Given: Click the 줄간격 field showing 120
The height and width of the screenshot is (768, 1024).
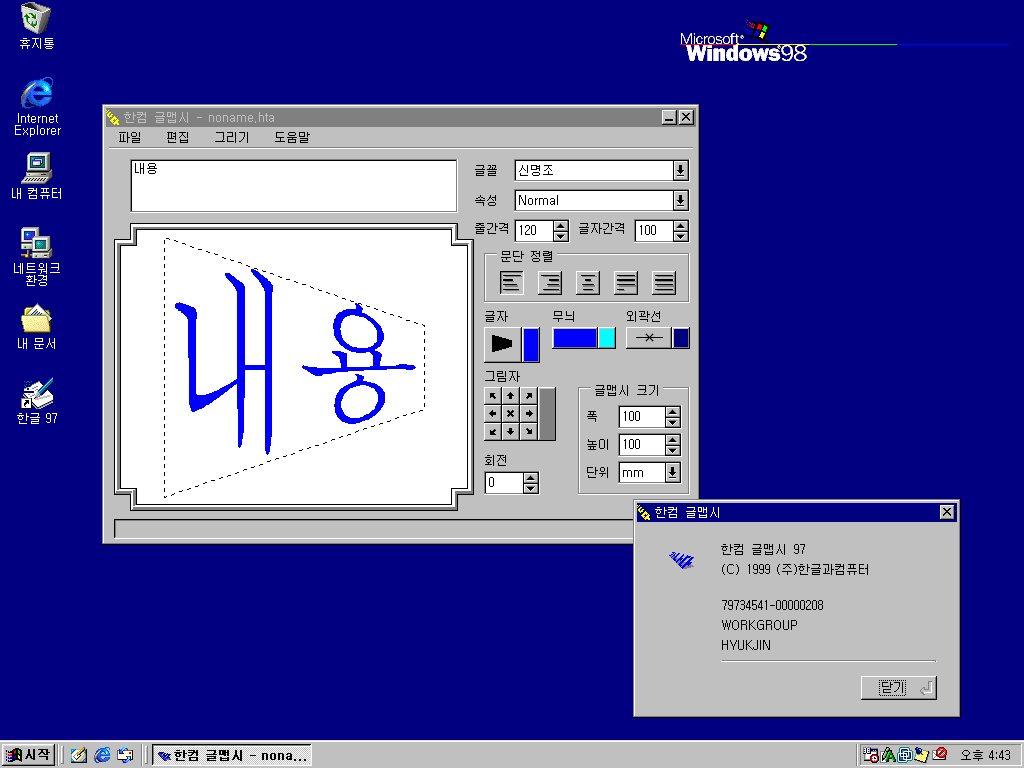Looking at the screenshot, I should click(534, 231).
